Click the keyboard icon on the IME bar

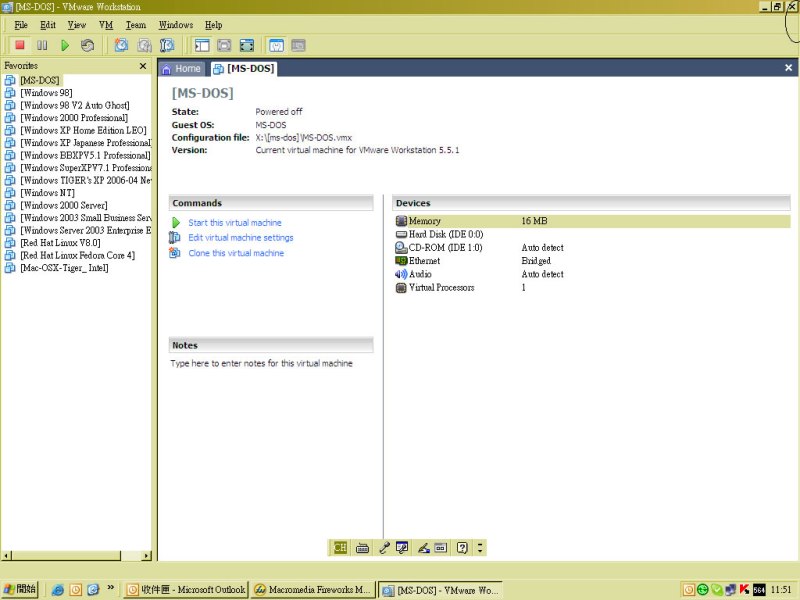click(x=362, y=548)
